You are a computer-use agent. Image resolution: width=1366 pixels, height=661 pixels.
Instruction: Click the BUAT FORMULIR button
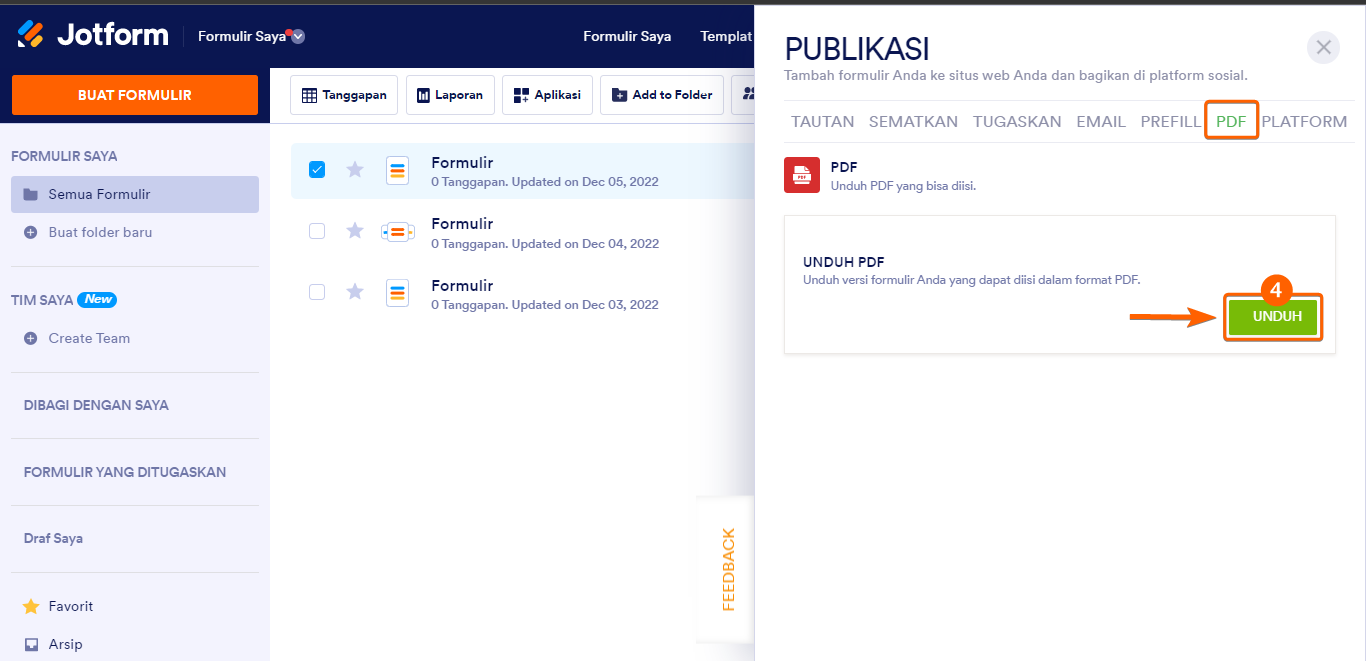(x=135, y=95)
